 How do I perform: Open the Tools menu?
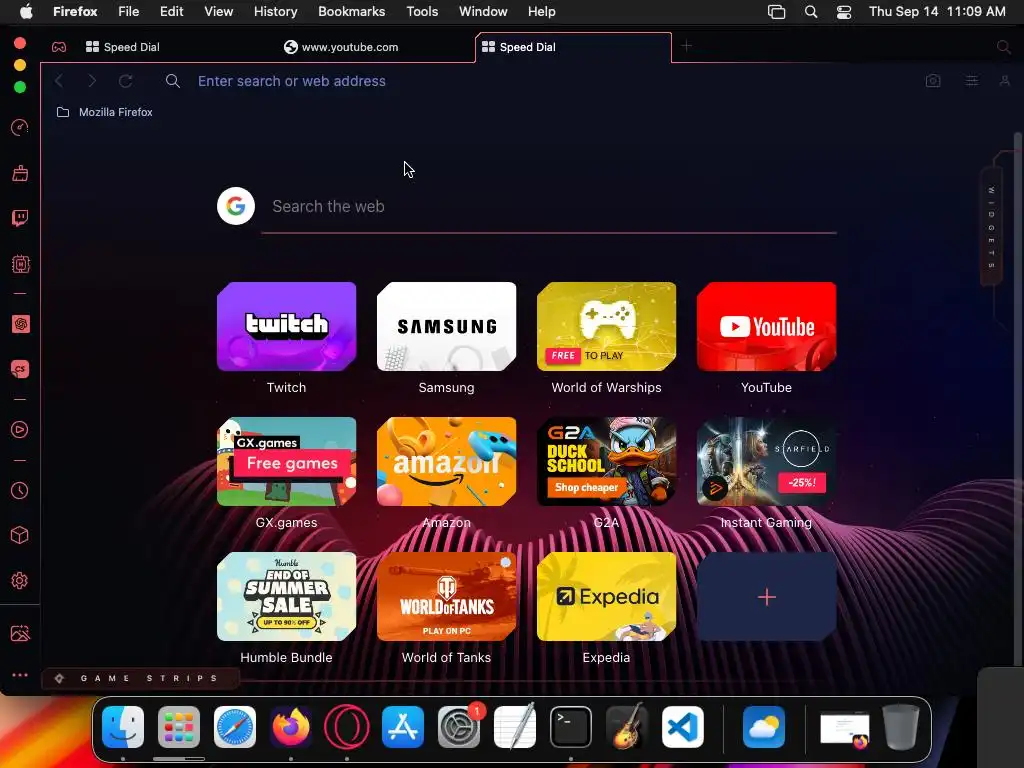click(x=422, y=12)
